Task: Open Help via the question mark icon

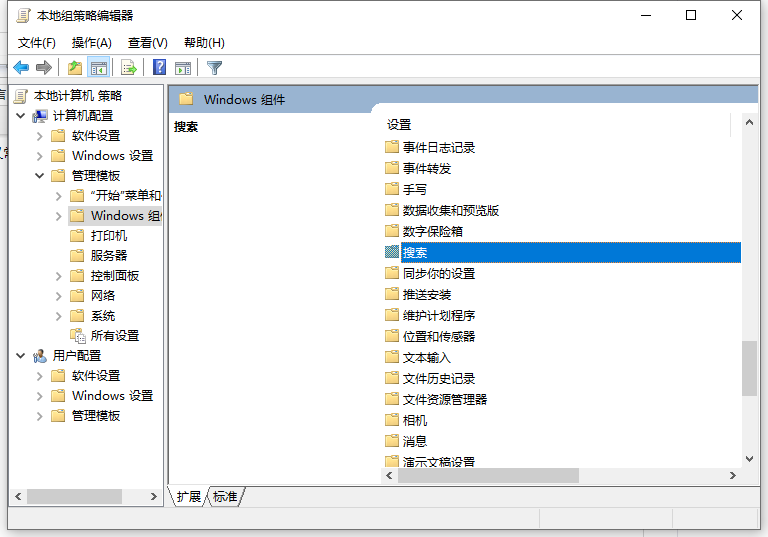Action: coord(159,68)
